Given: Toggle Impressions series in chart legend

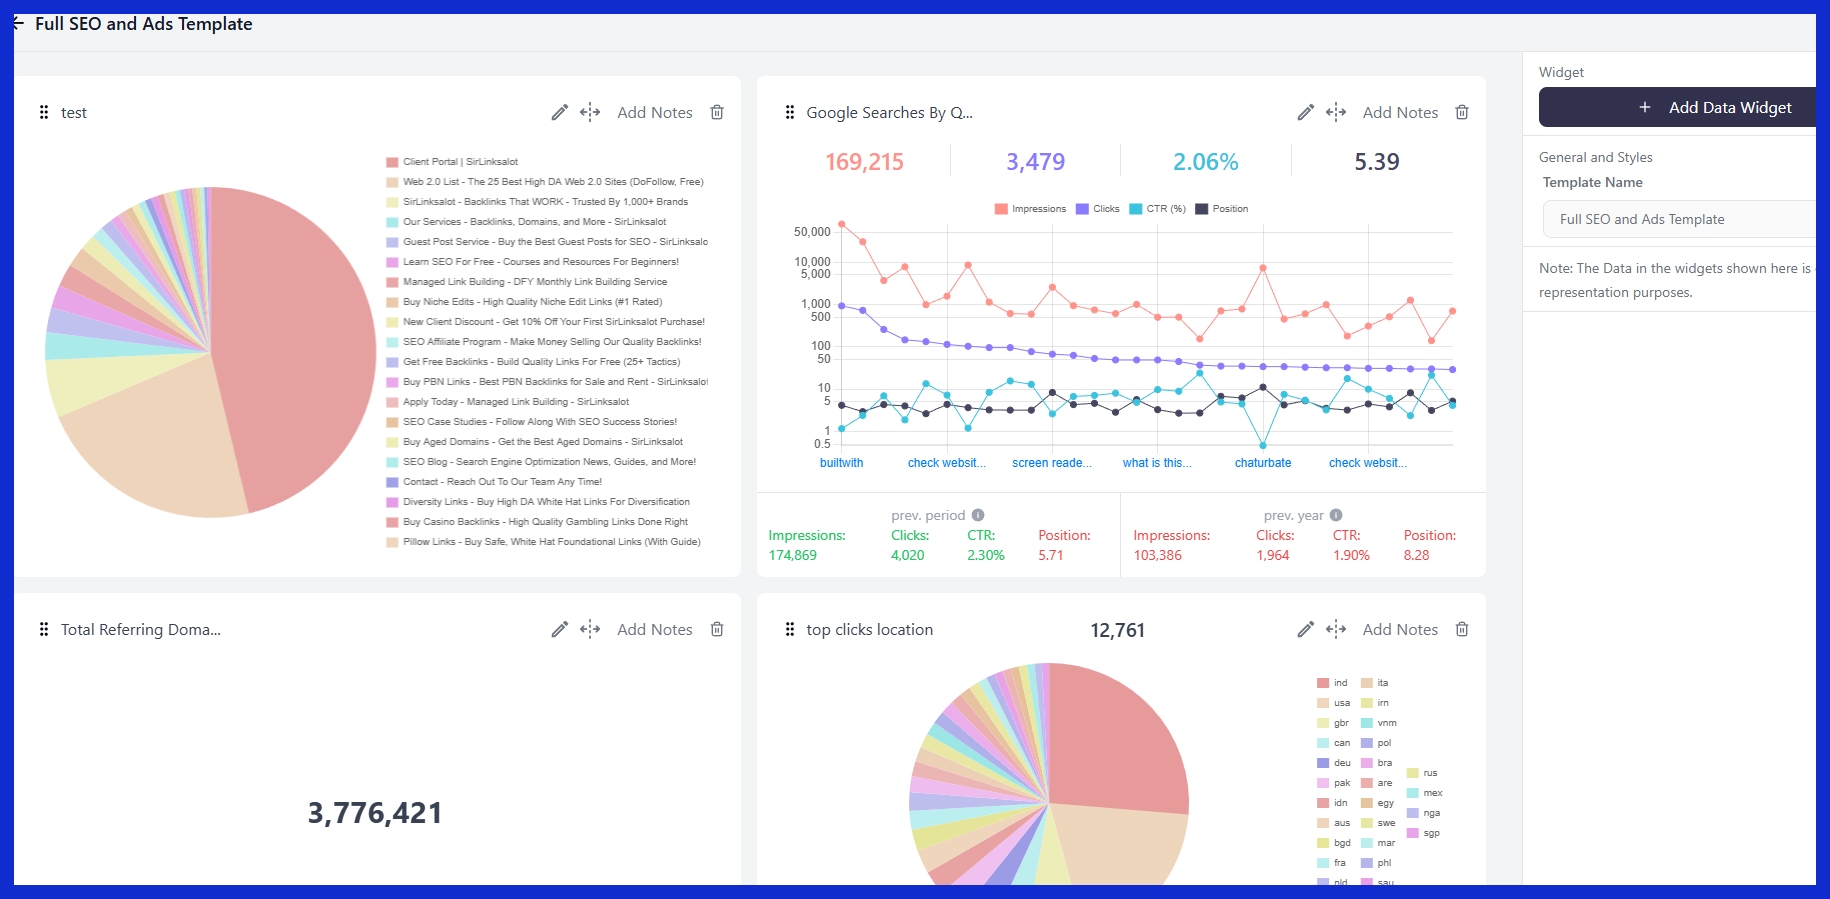Looking at the screenshot, I should click(x=1030, y=209).
